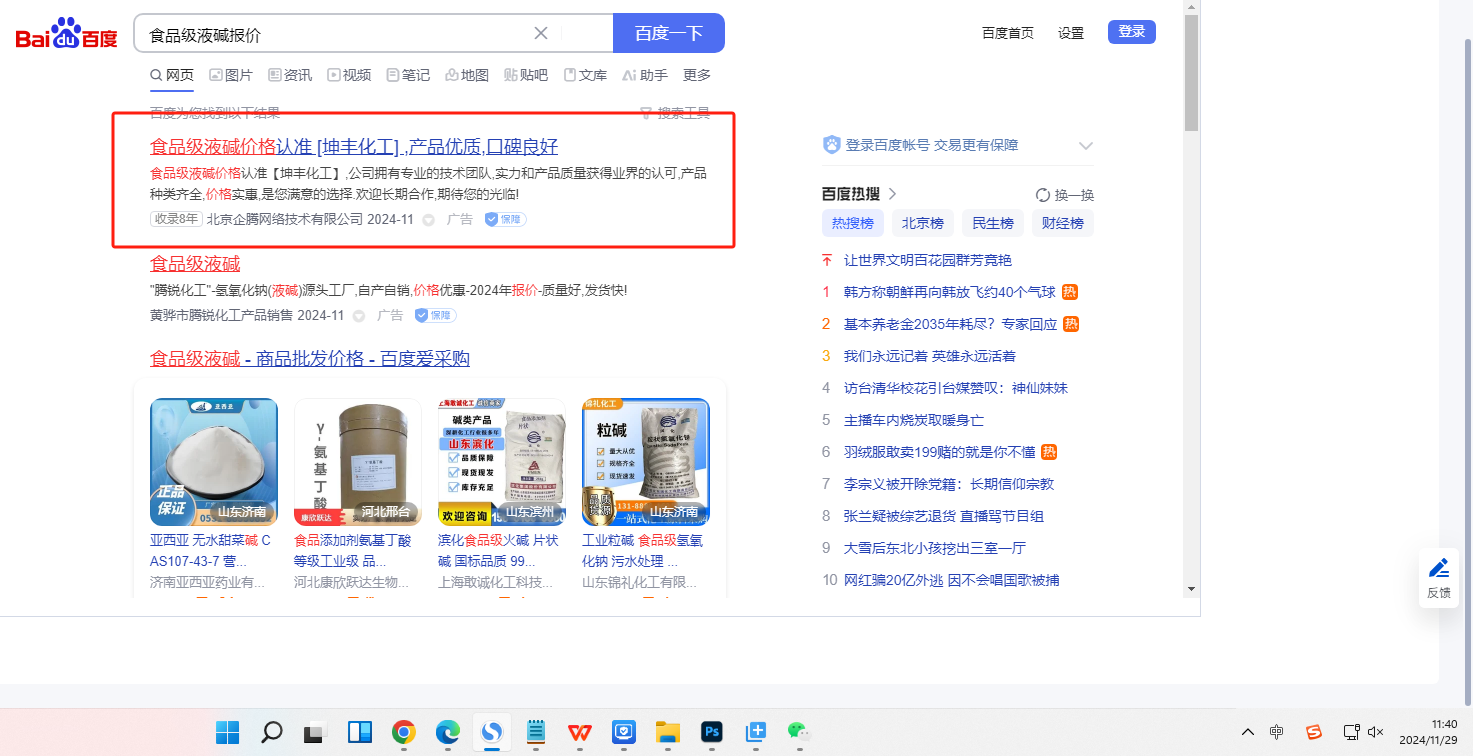Image resolution: width=1473 pixels, height=756 pixels.
Task: Open 张兰疑被综艺退货 直播骂节目组 topic
Action: click(944, 516)
